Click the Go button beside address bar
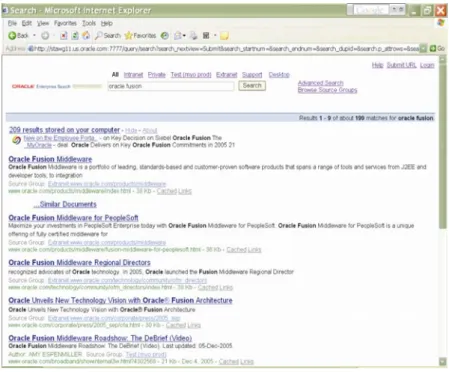The width and height of the screenshot is (449, 372). (437, 48)
